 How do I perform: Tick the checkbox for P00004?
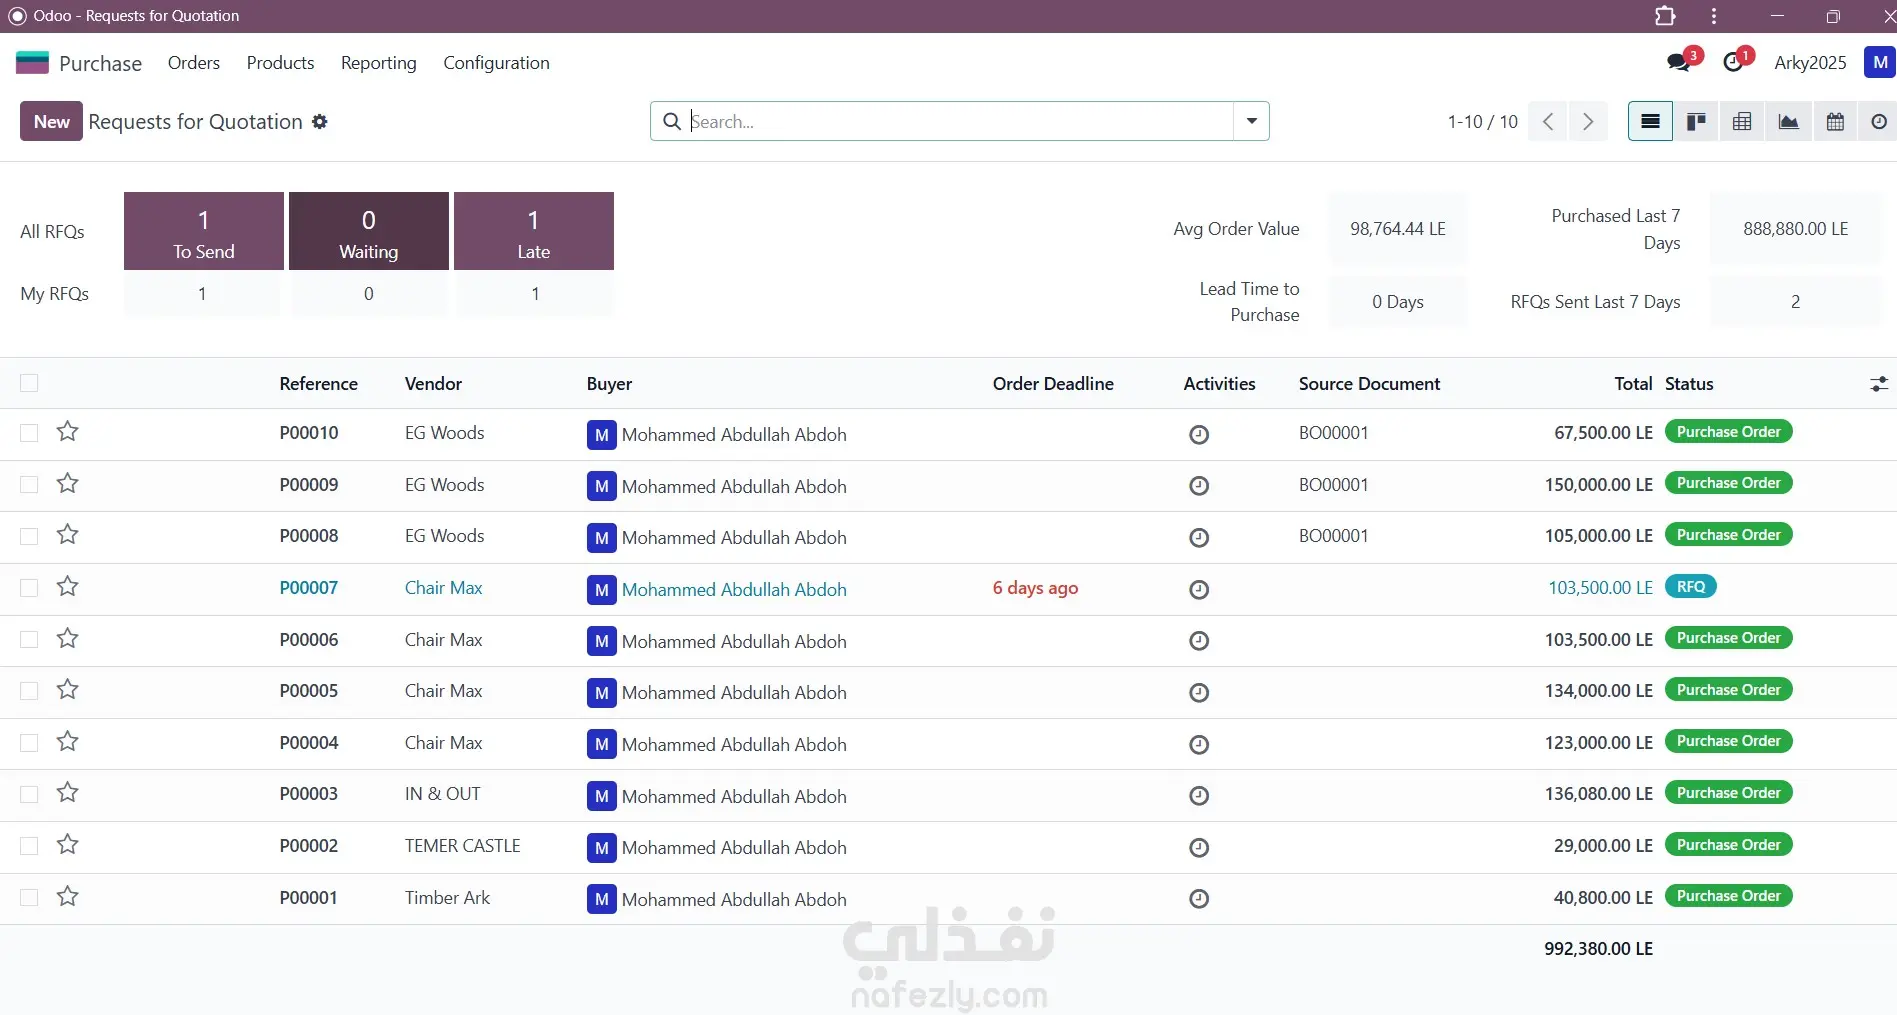(29, 743)
